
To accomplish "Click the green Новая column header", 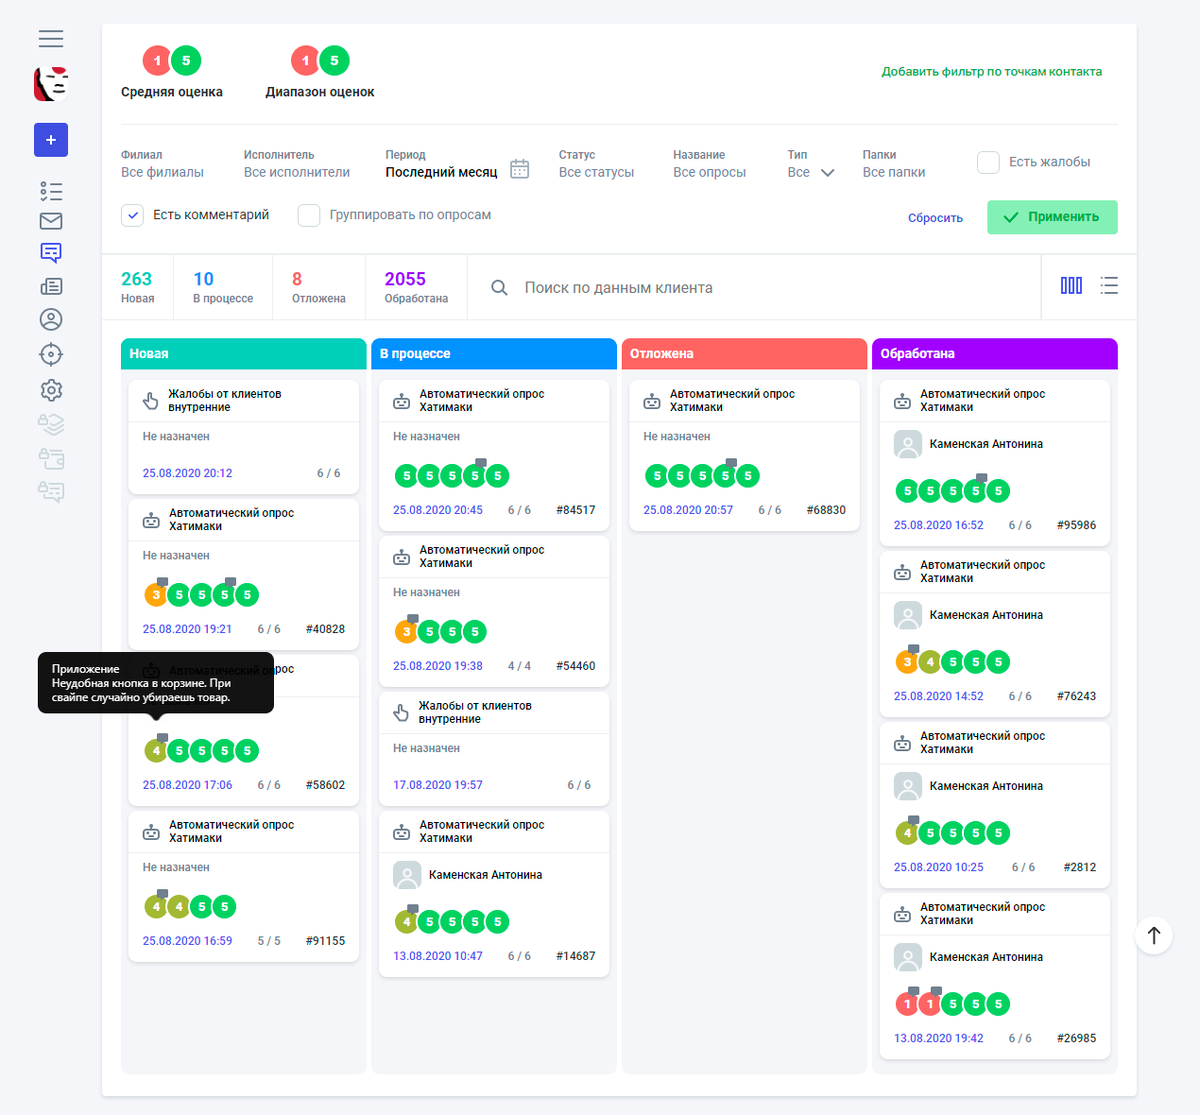I will (243, 354).
